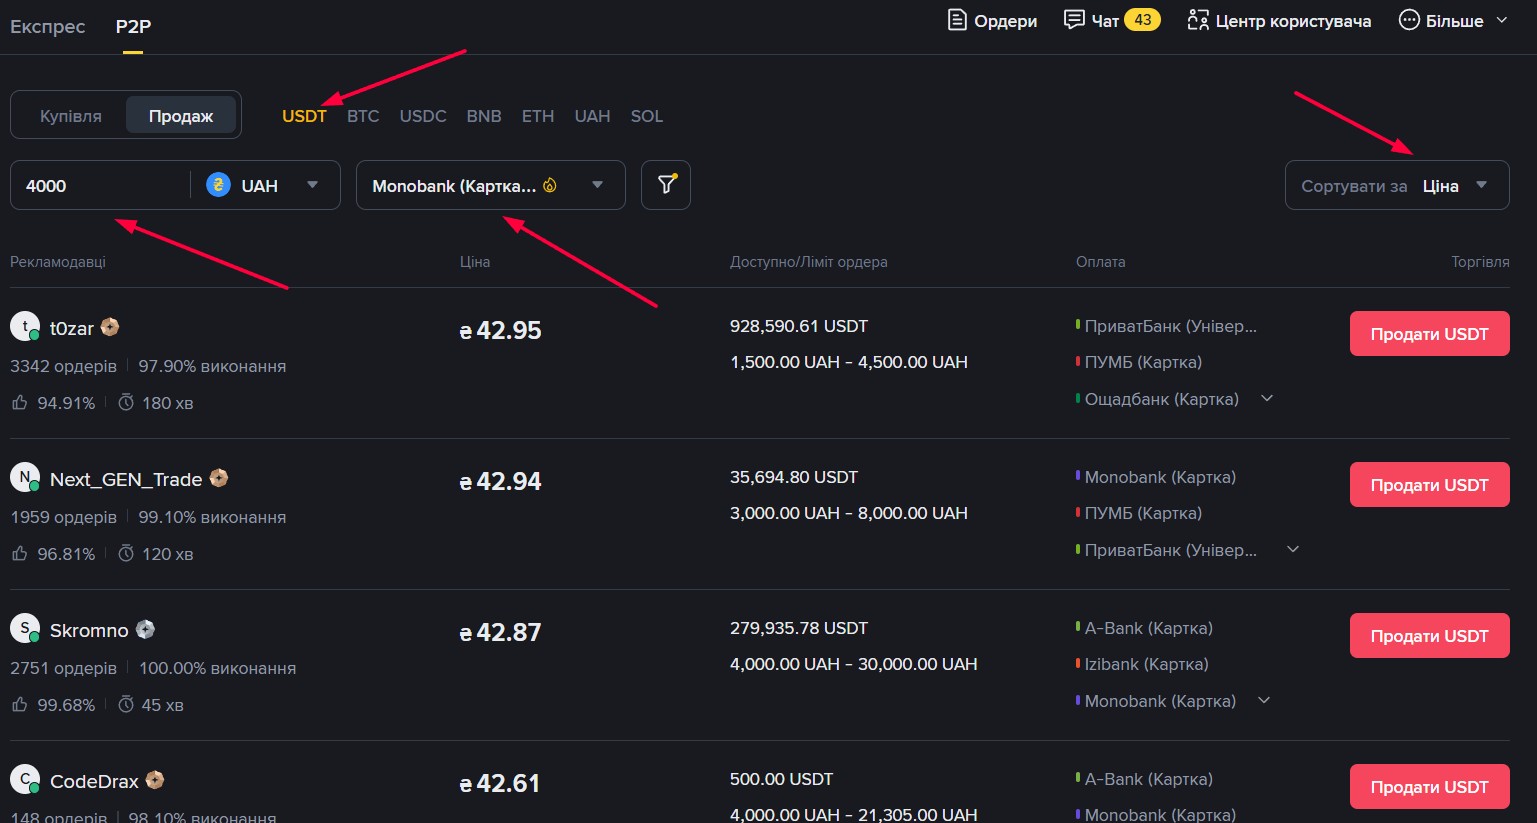
Task: Open the Monobank payment method dropdown
Action: 491,185
